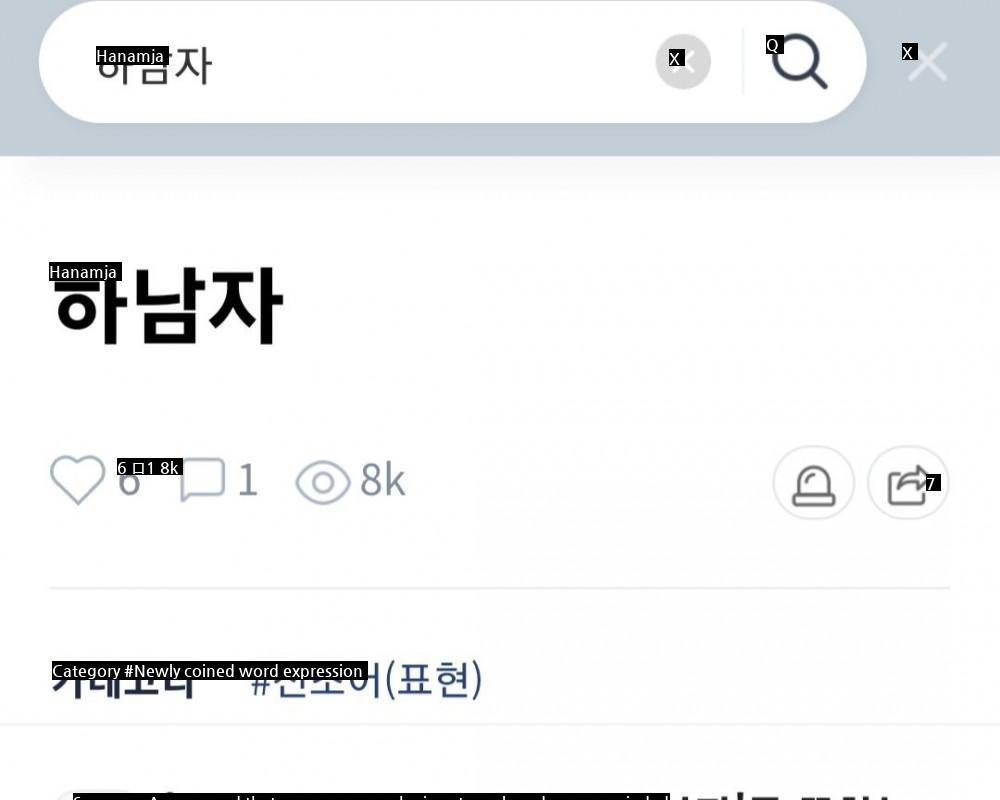
Task: Close search overlay with white X
Action: [927, 61]
